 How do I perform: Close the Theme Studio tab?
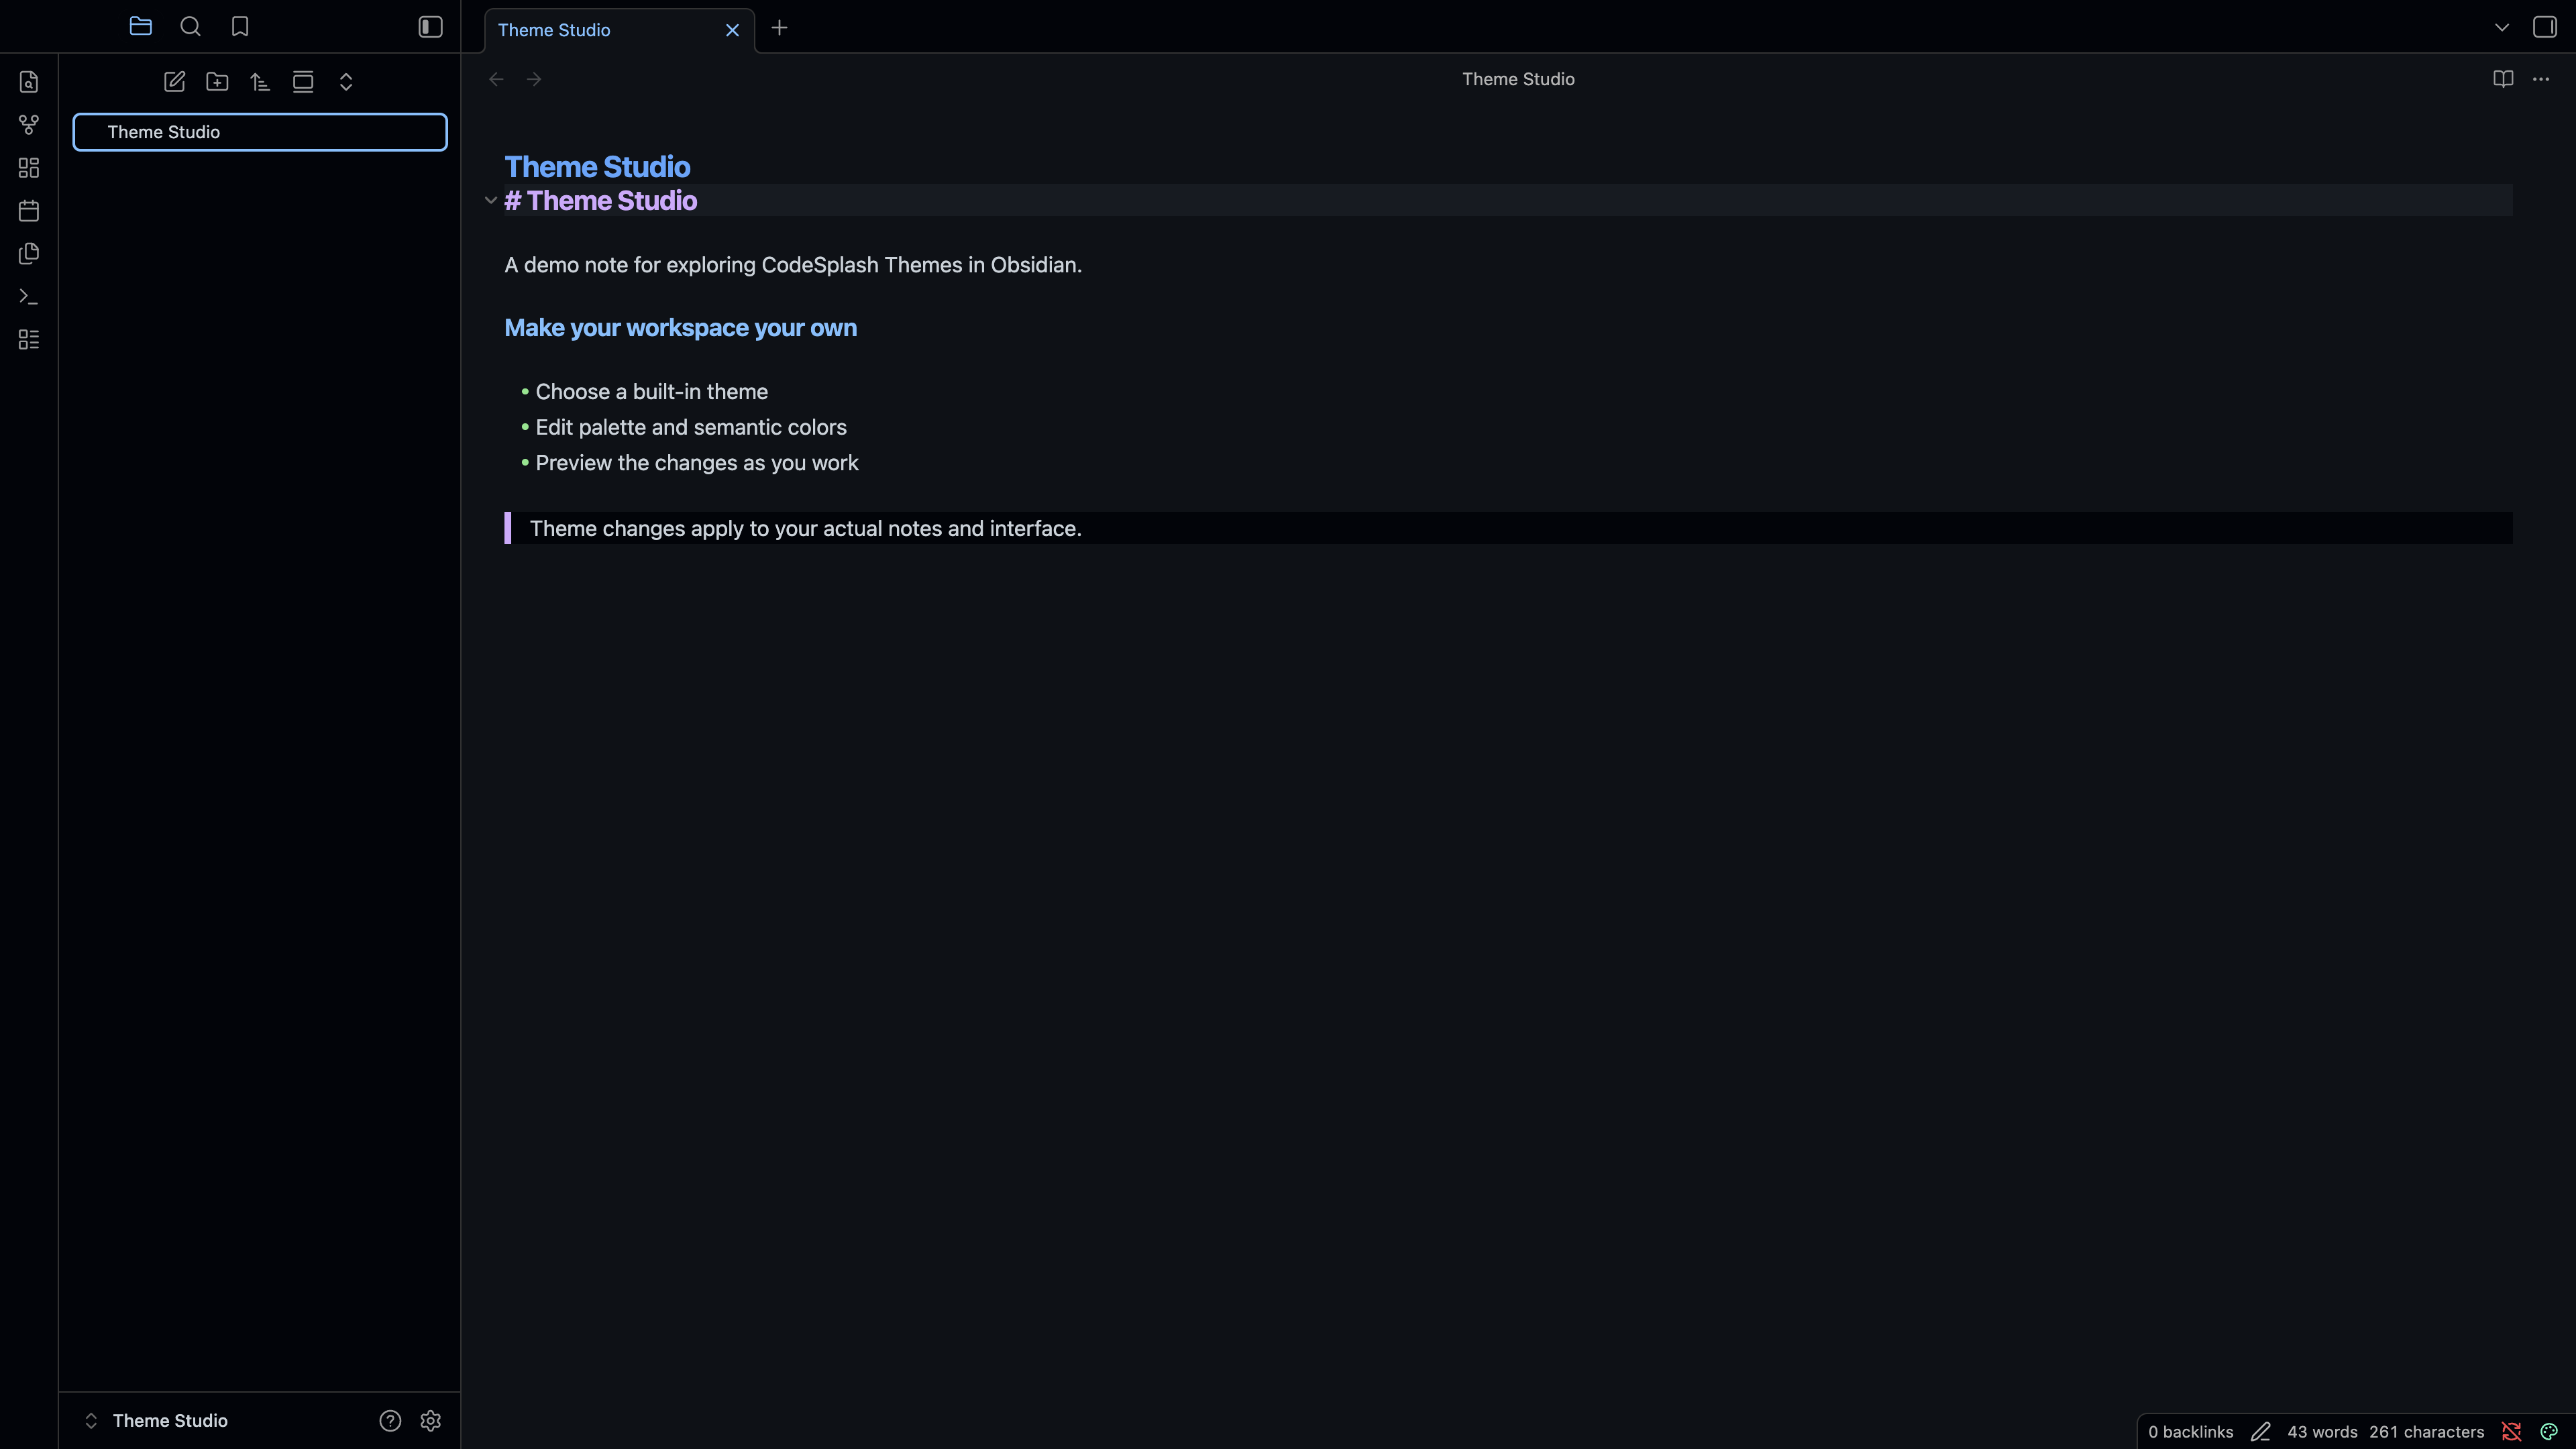point(732,30)
